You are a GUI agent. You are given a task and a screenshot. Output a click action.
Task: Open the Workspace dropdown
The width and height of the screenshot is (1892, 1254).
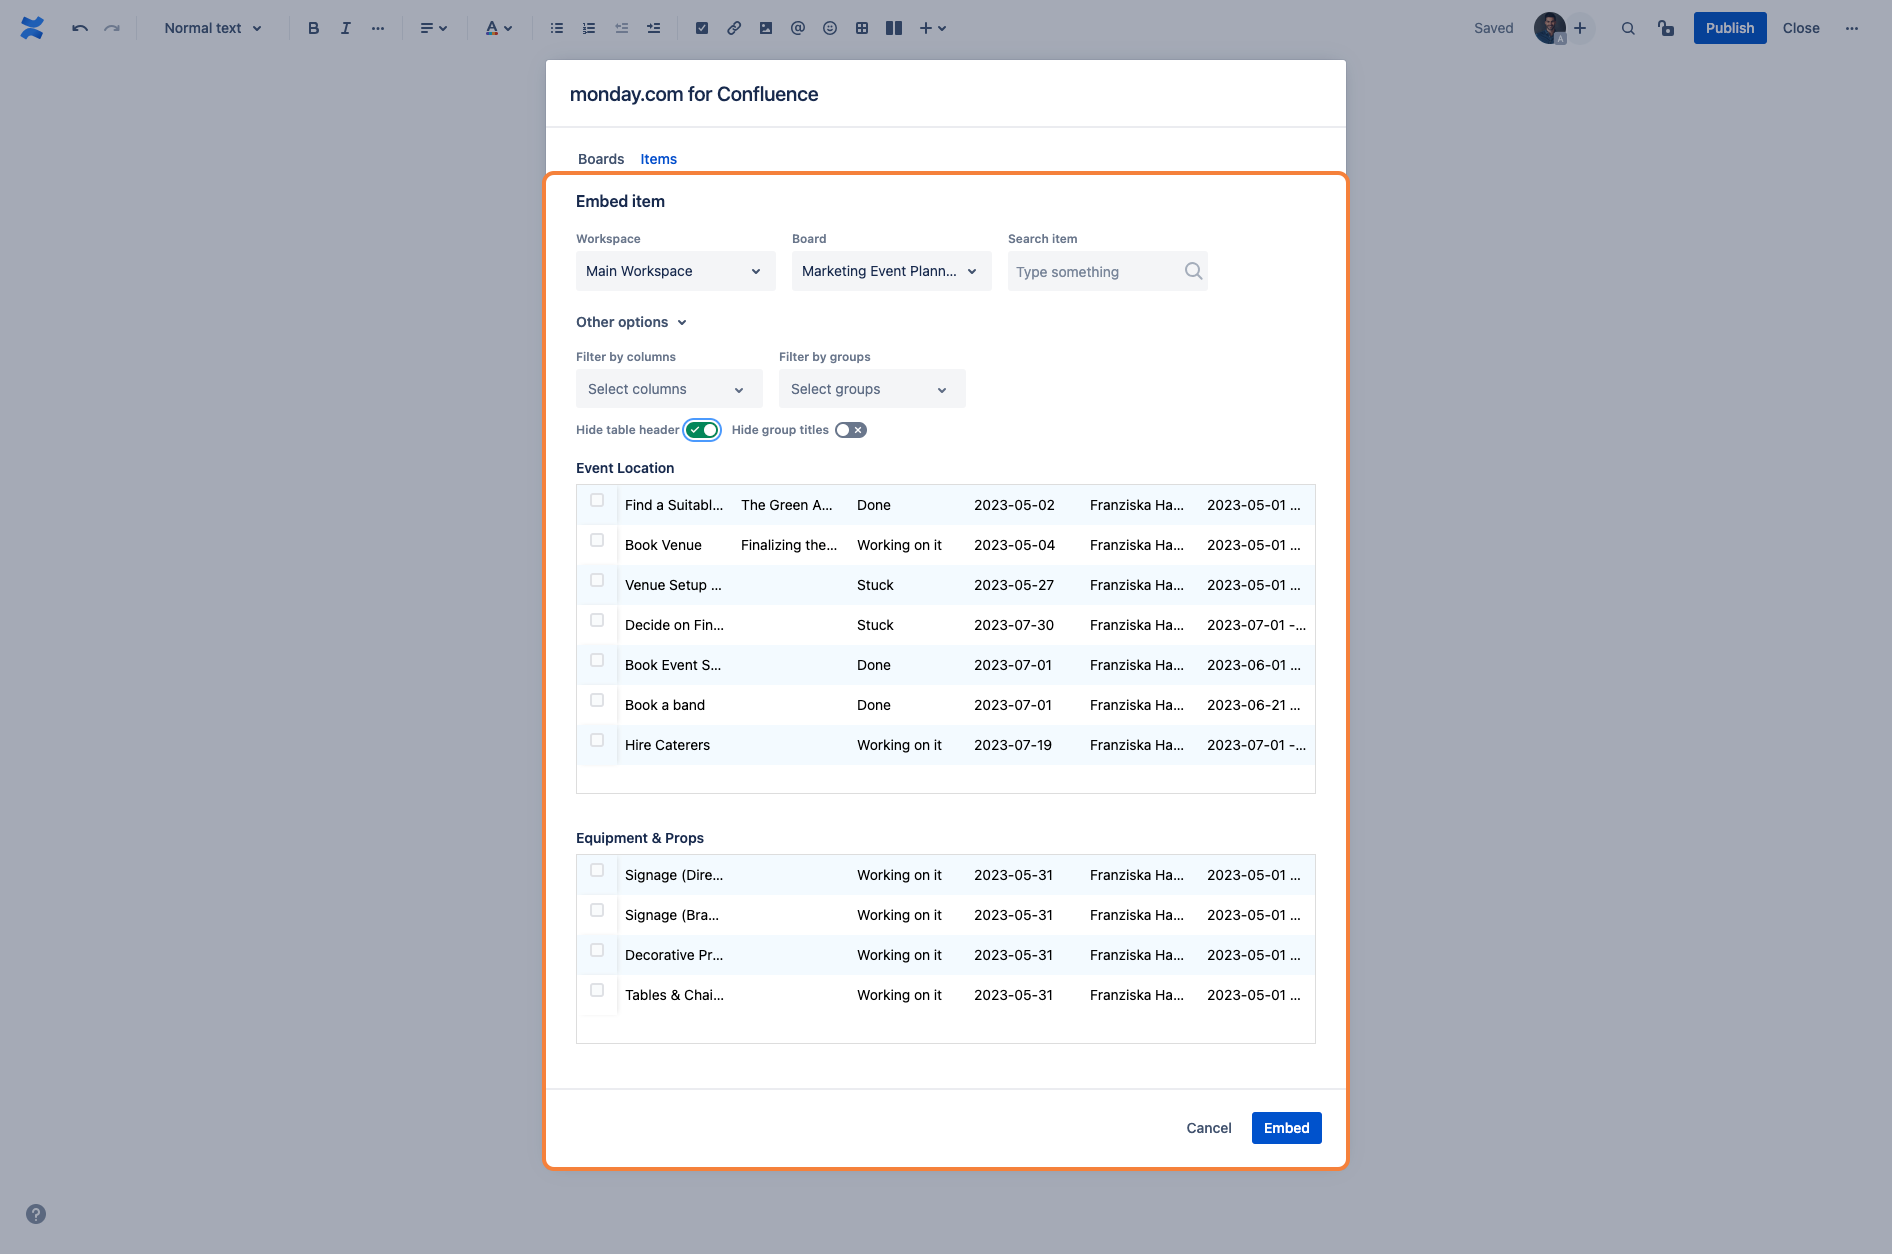point(675,271)
